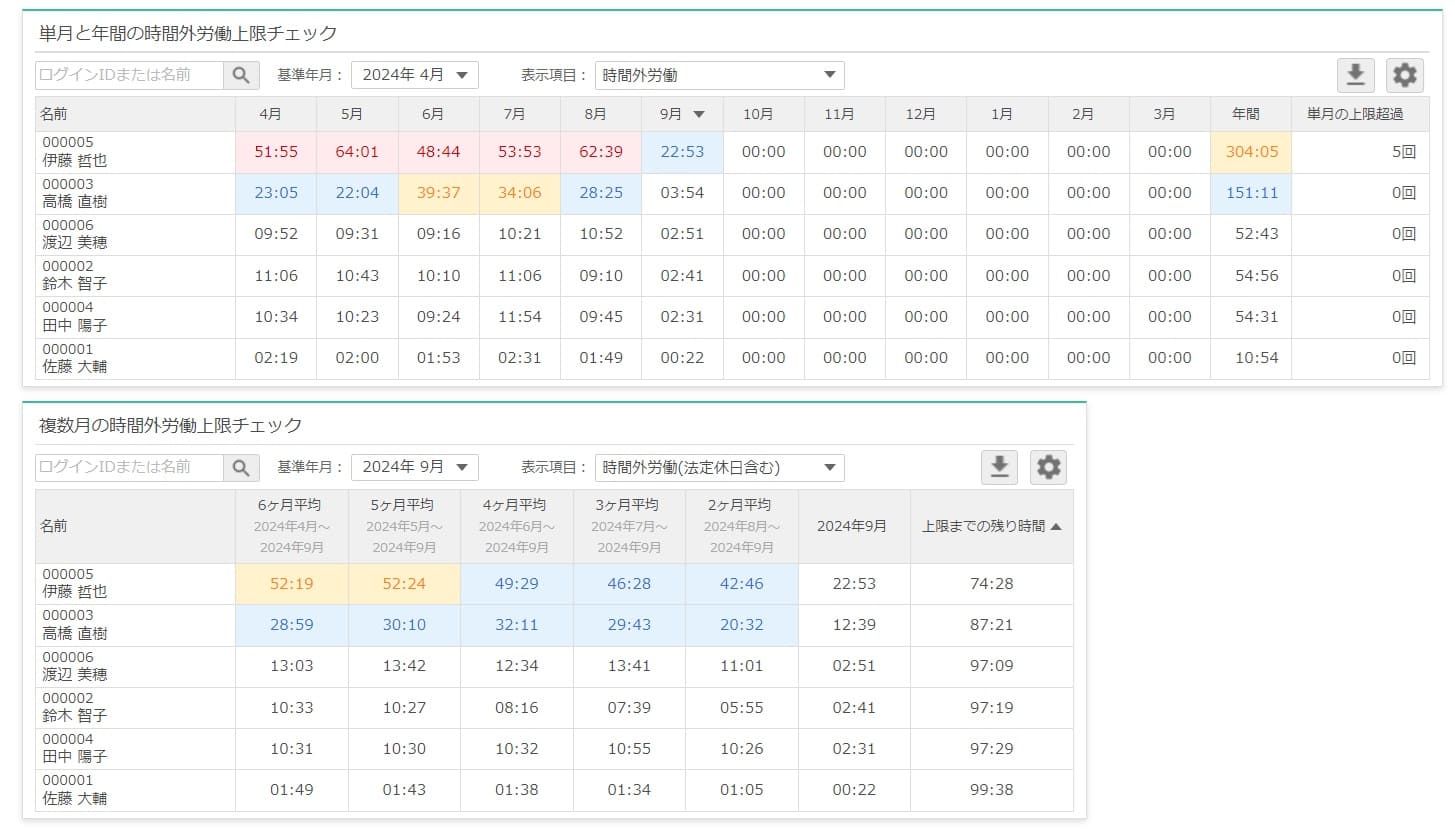Click the red 64:01 cell for 伊藤 哲也
The image size is (1455, 830).
point(357,152)
